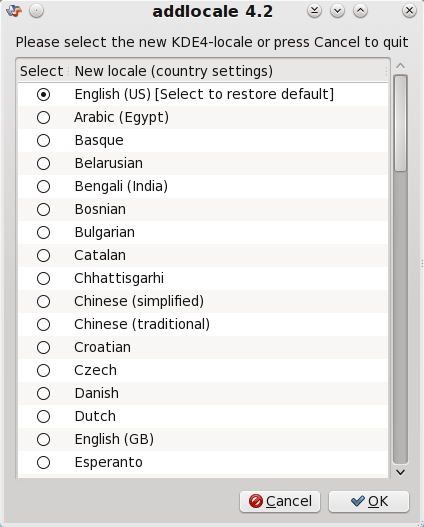Choose the Chinese (simplified) radio button
This screenshot has height=527, width=424.
coord(43,301)
